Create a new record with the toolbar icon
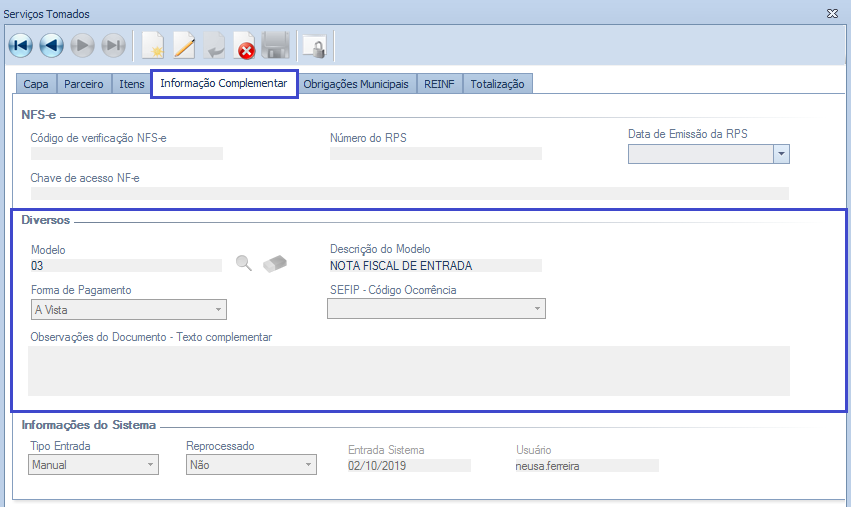 tap(153, 46)
